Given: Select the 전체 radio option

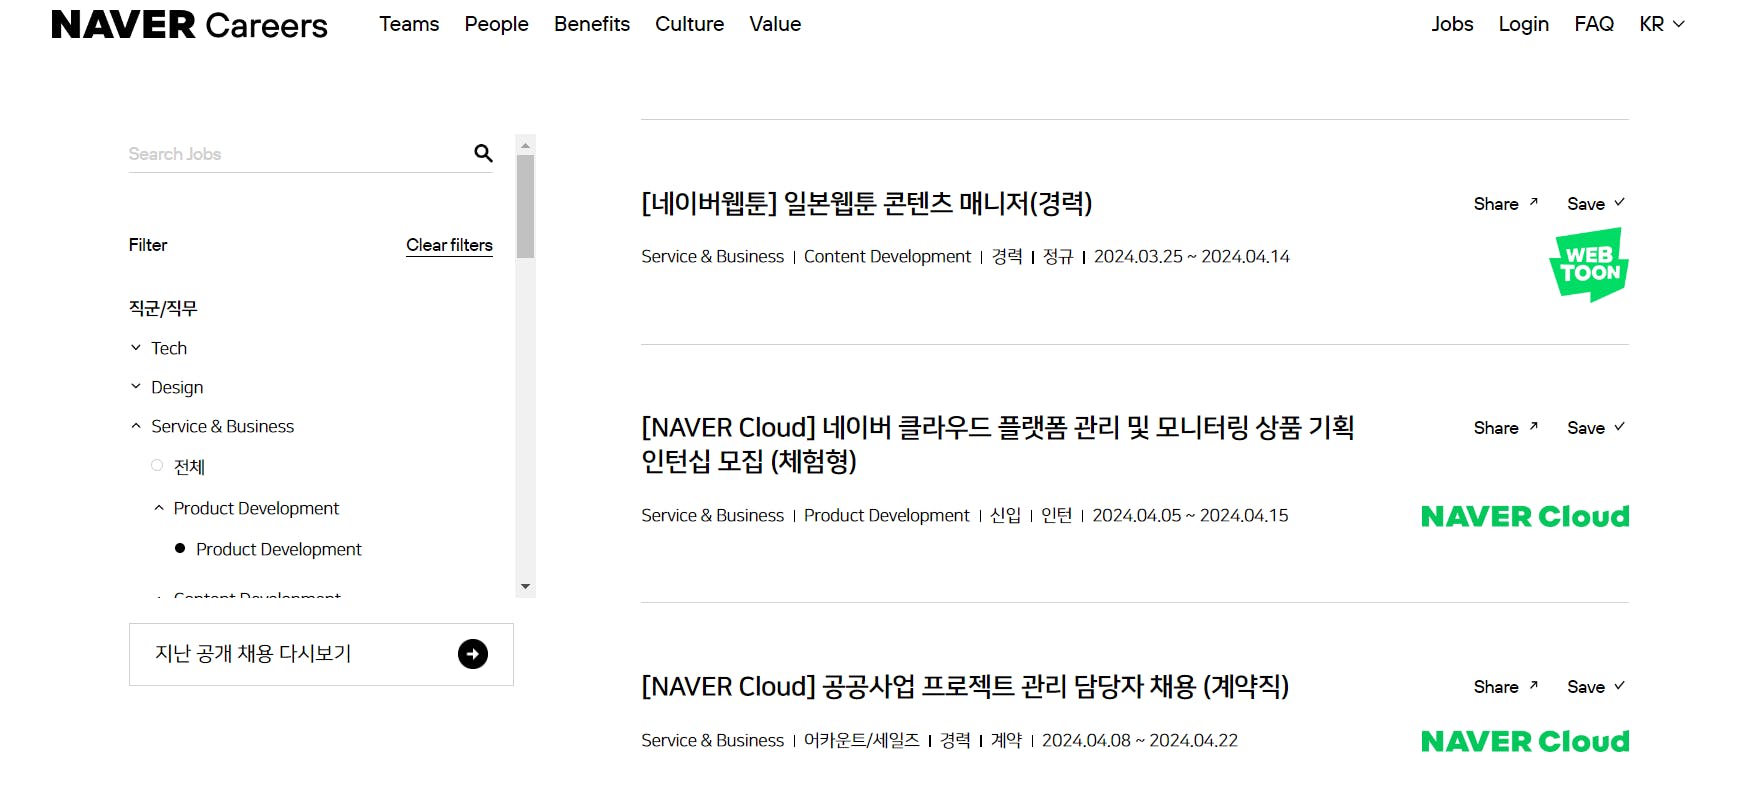Looking at the screenshot, I should pos(157,465).
